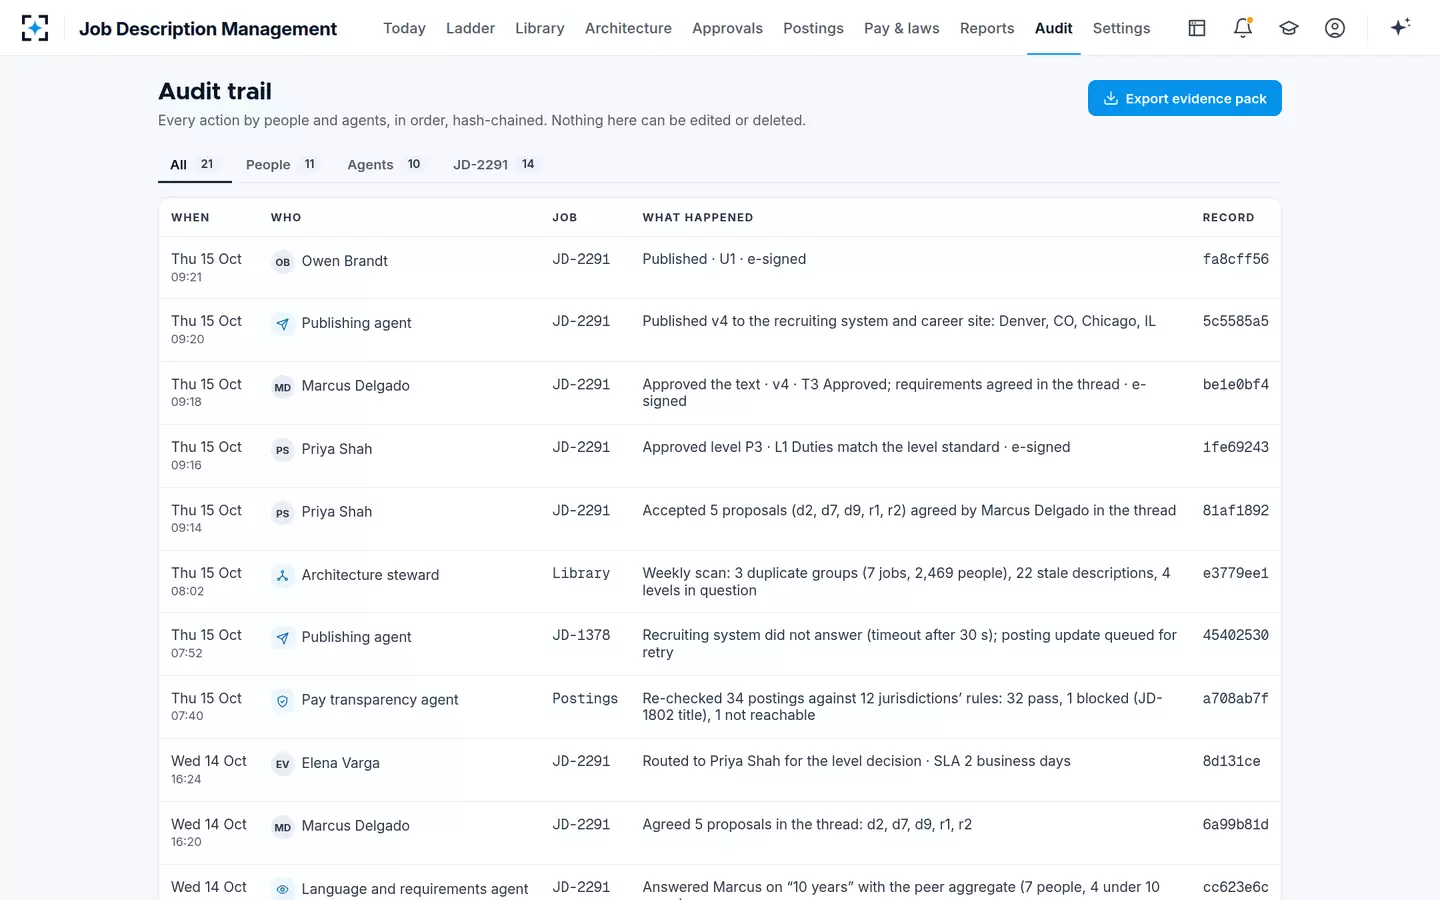
Task: Click Export evidence pack button
Action: [1184, 98]
